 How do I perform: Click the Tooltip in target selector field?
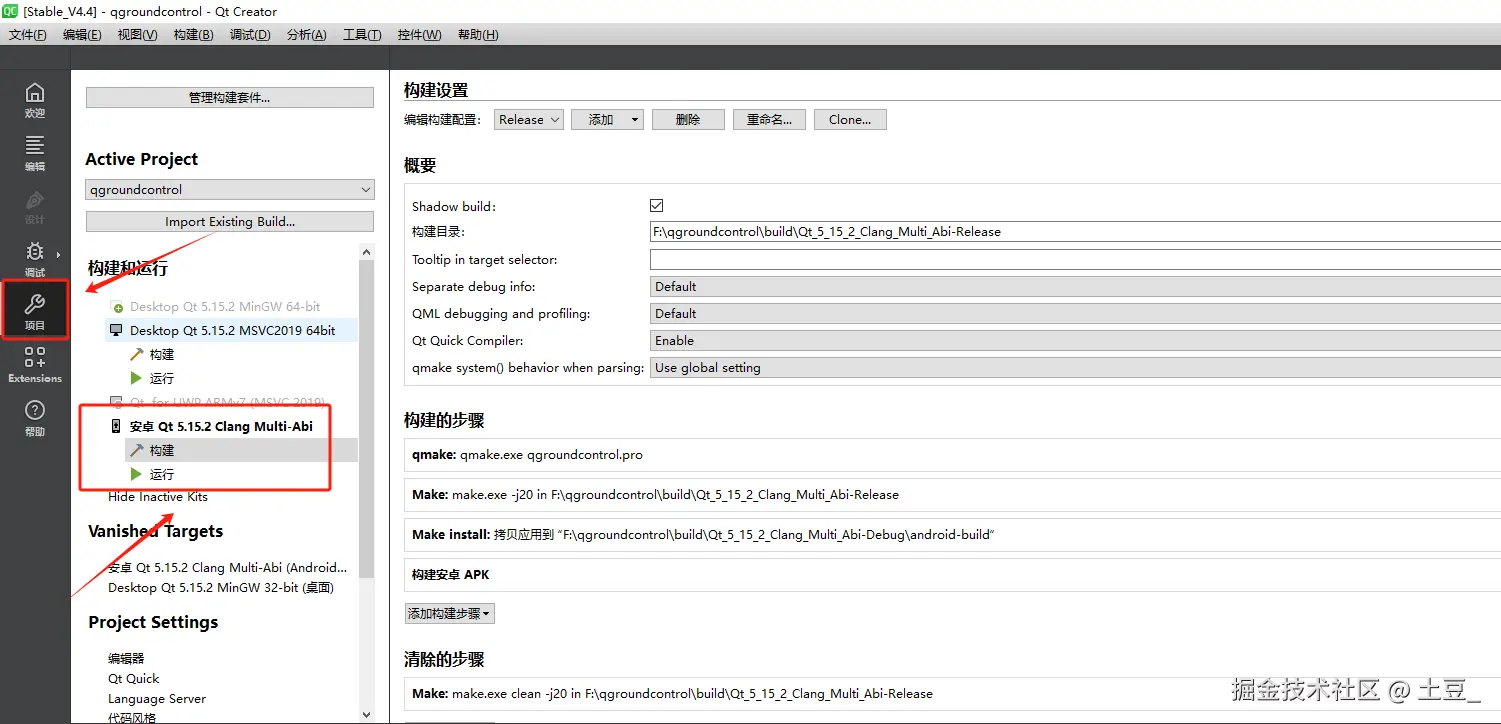pos(1075,259)
